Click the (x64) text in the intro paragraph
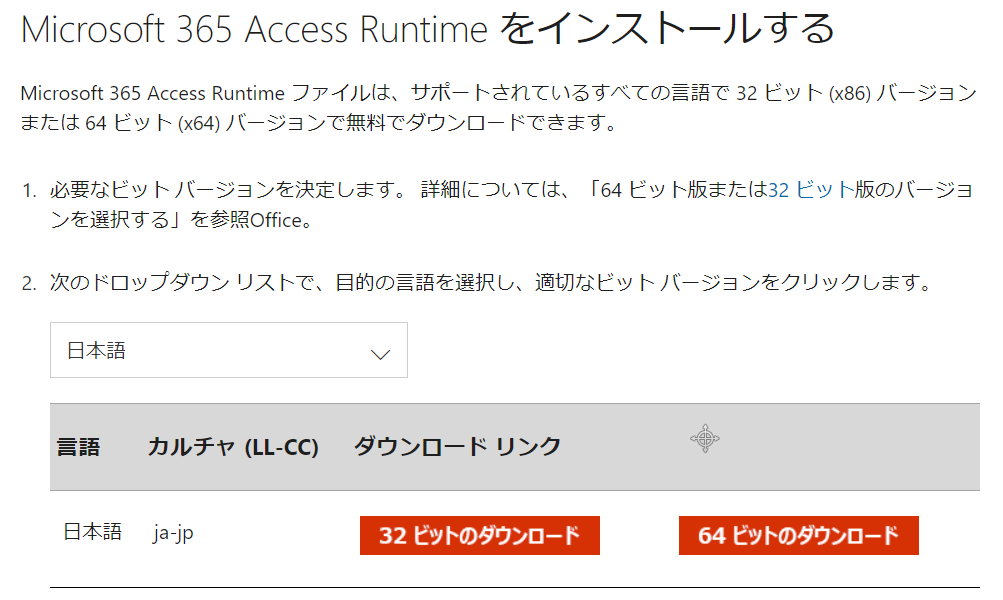Viewport: 1003px width, 600px height. pos(198,124)
